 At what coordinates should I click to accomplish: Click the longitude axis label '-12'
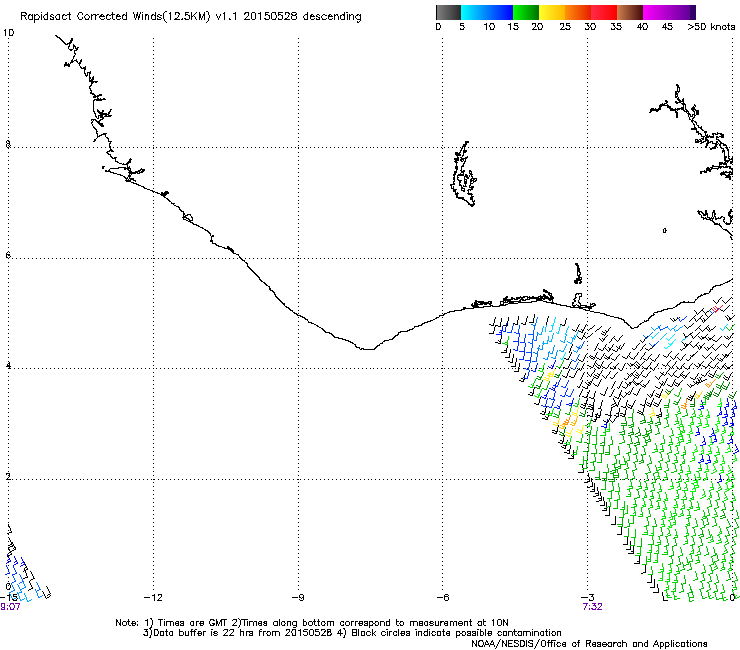point(153,598)
